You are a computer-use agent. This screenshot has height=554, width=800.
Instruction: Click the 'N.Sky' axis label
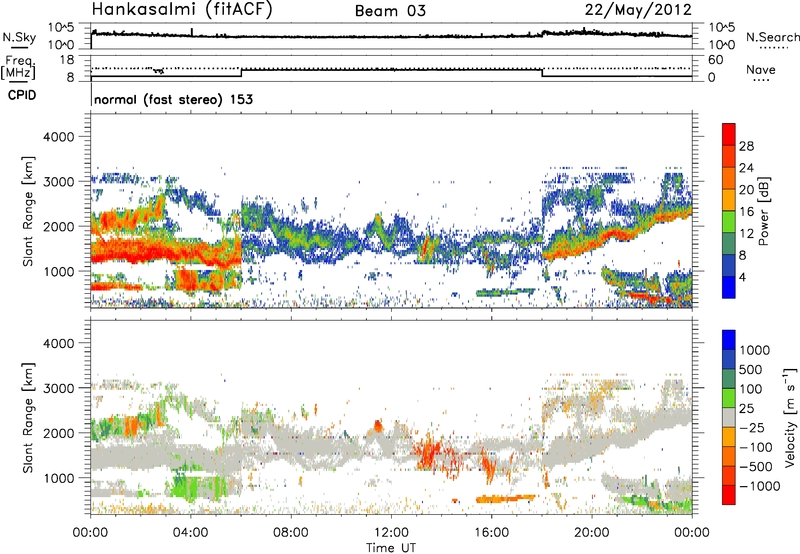point(19,37)
